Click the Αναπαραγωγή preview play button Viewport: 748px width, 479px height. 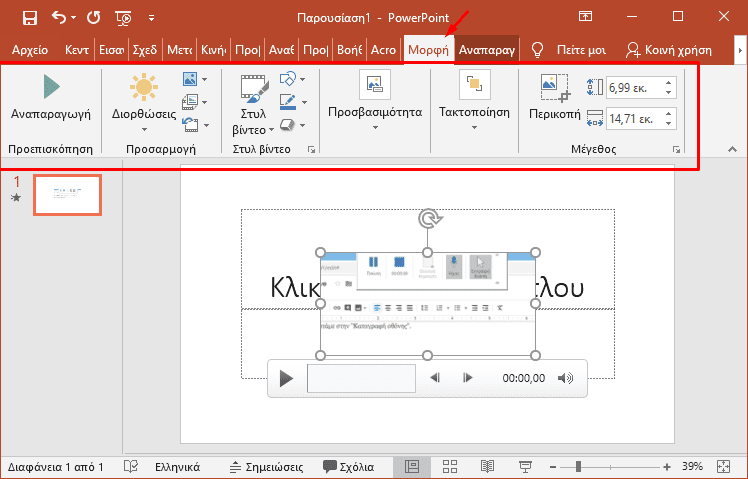pos(51,96)
